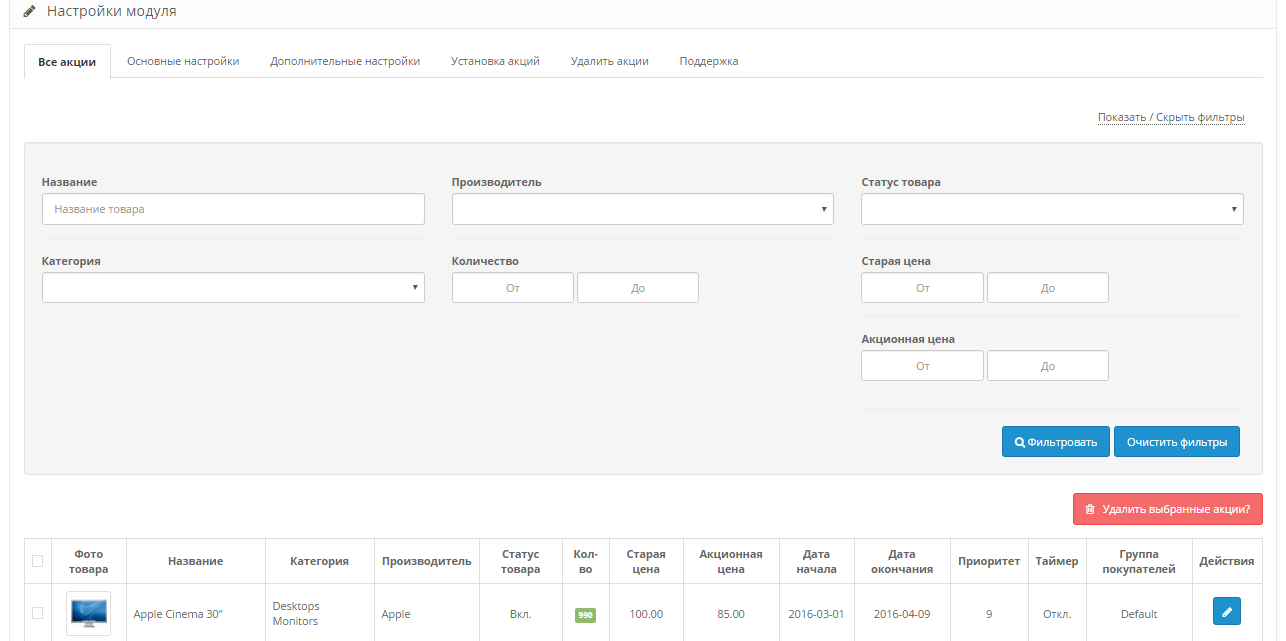The width and height of the screenshot is (1286, 641).
Task: Tick the select-all checkbox in table header
Action: (38, 561)
